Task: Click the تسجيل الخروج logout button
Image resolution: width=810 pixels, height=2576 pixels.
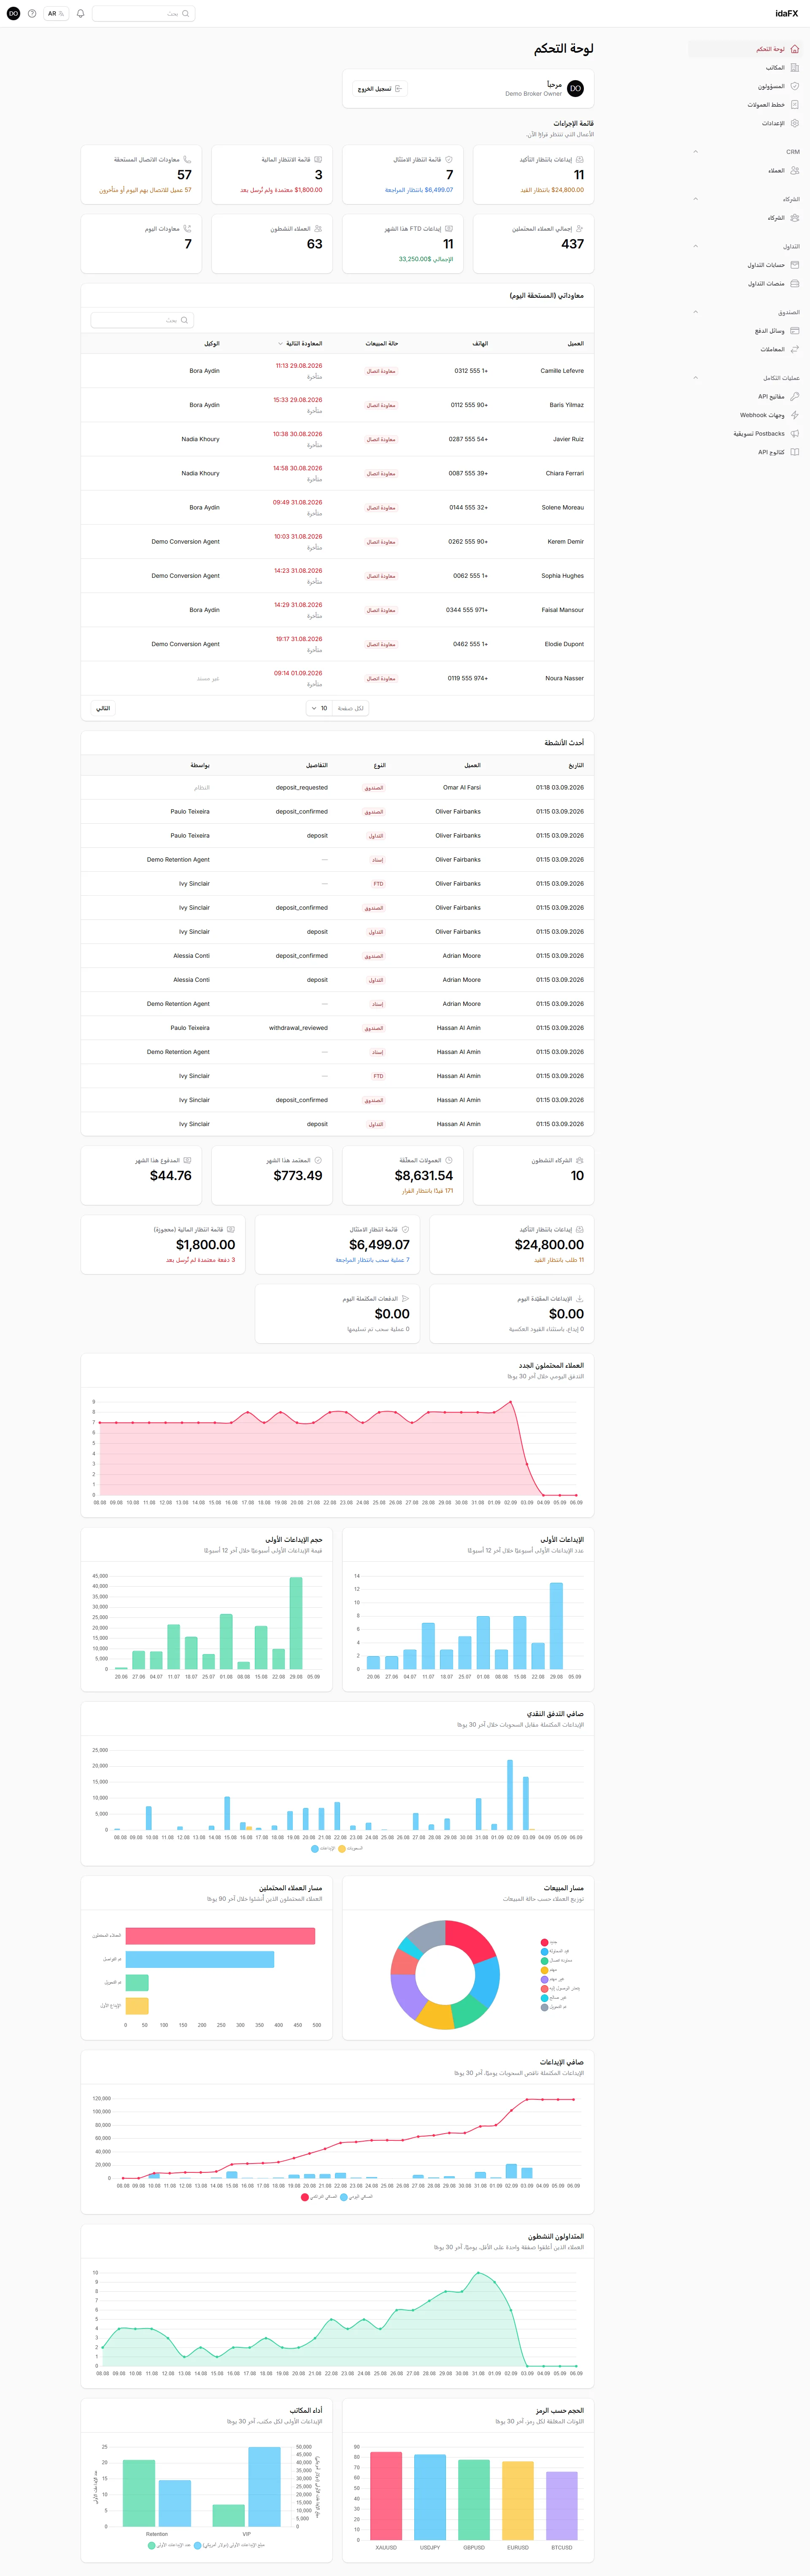Action: 380,89
